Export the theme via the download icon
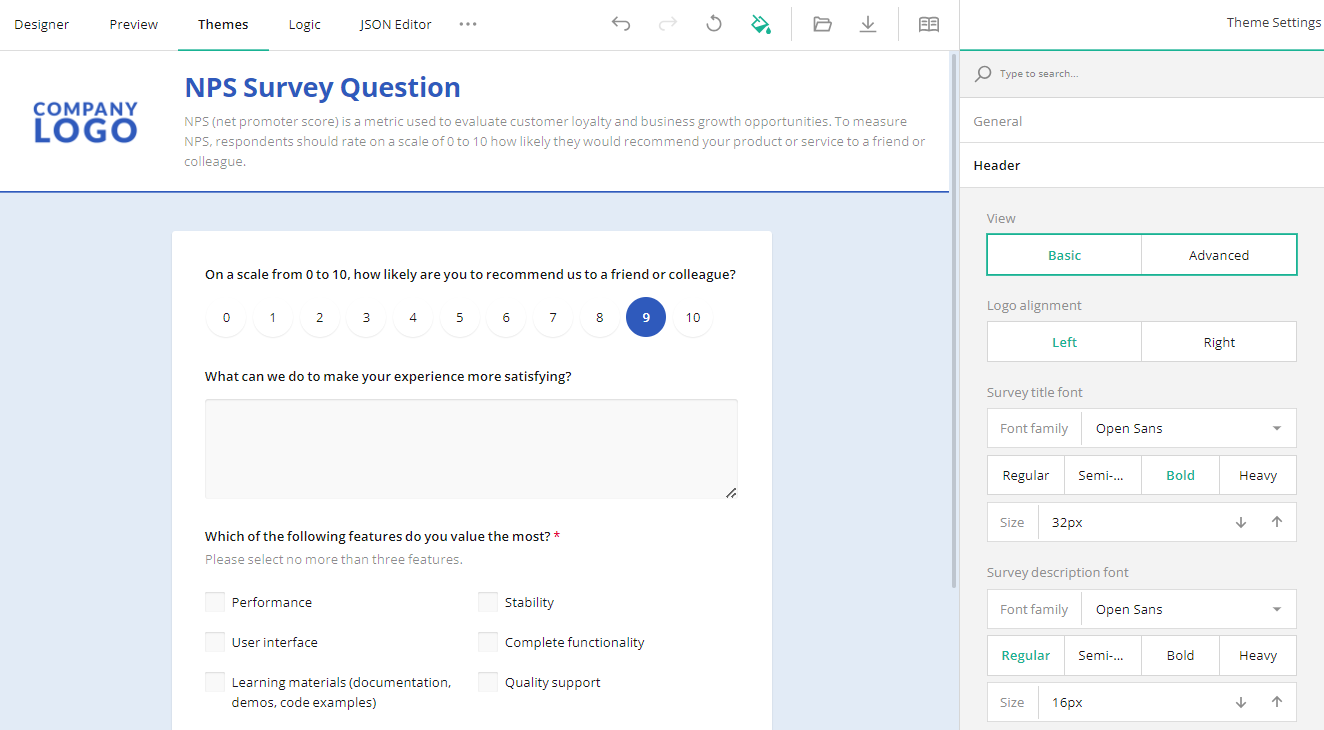Screen dimensions: 1324x730 (867, 23)
